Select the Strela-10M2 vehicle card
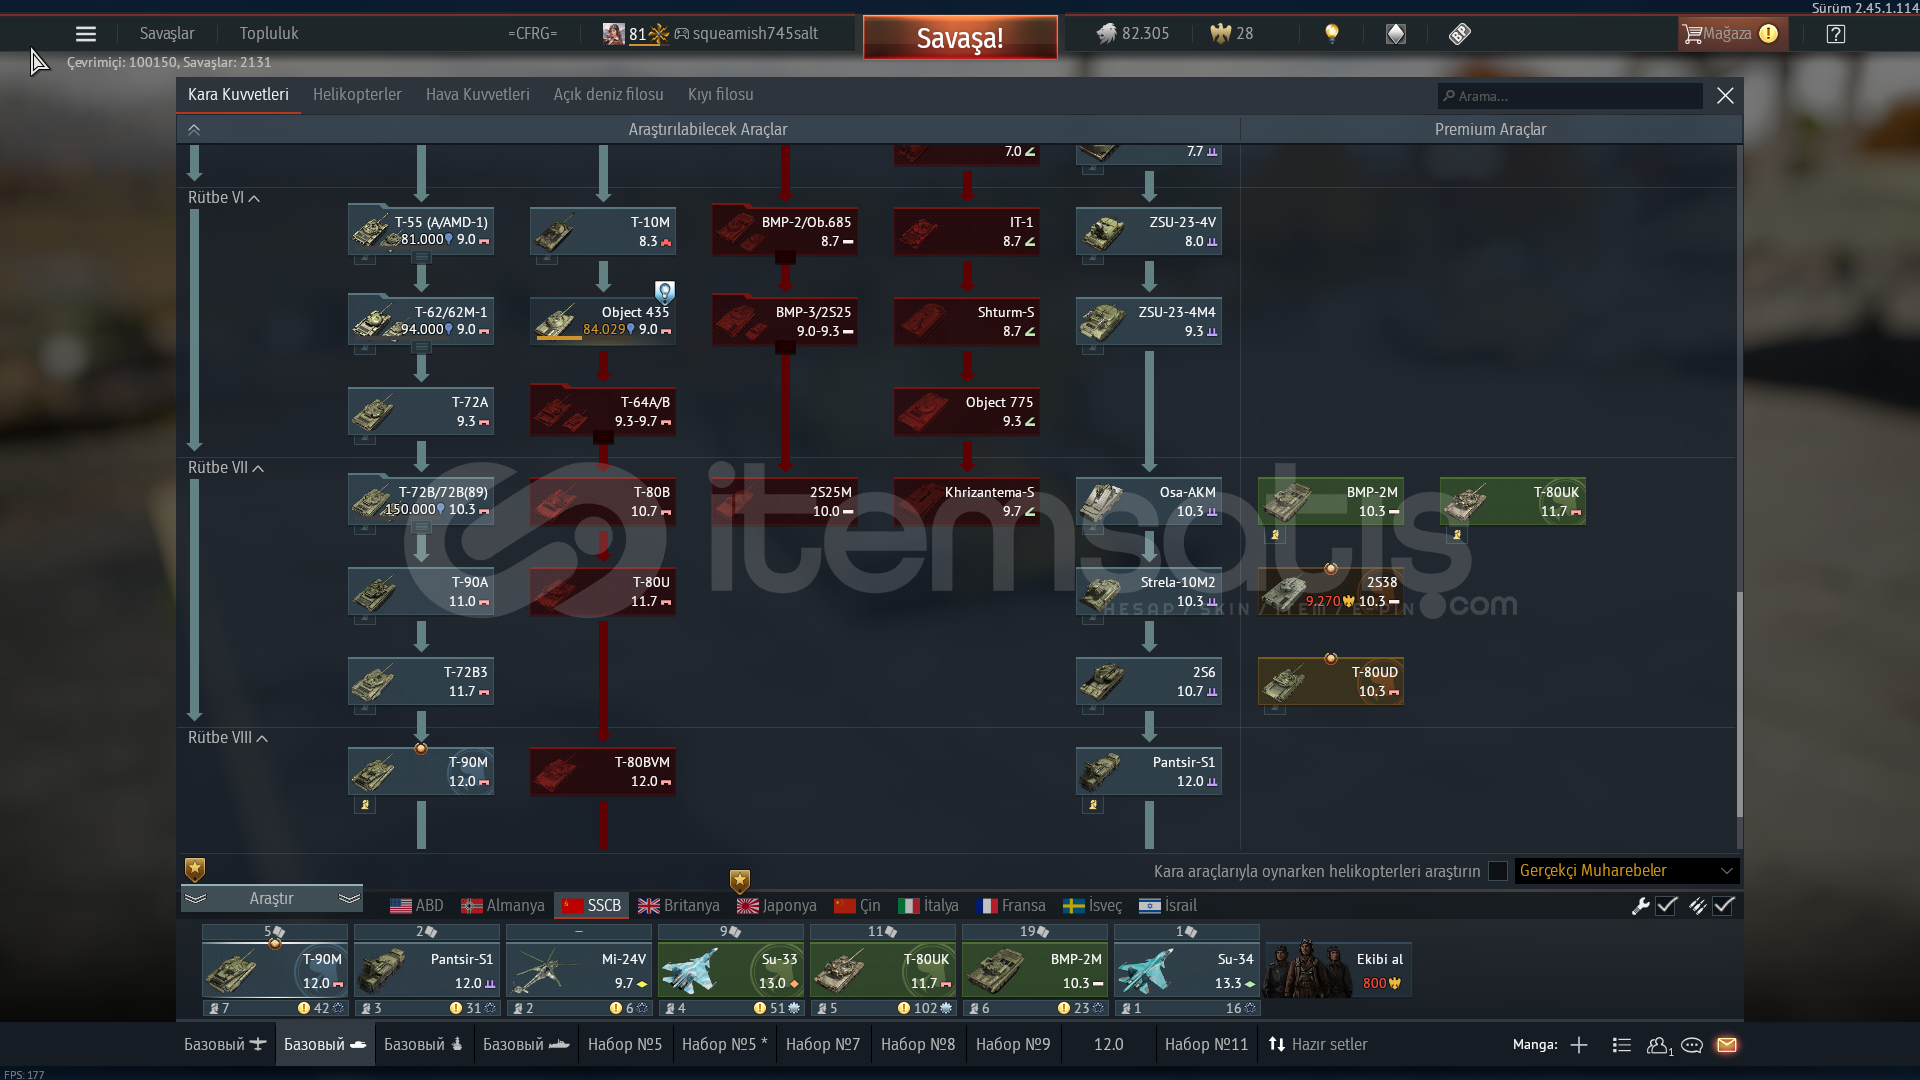 (1148, 592)
